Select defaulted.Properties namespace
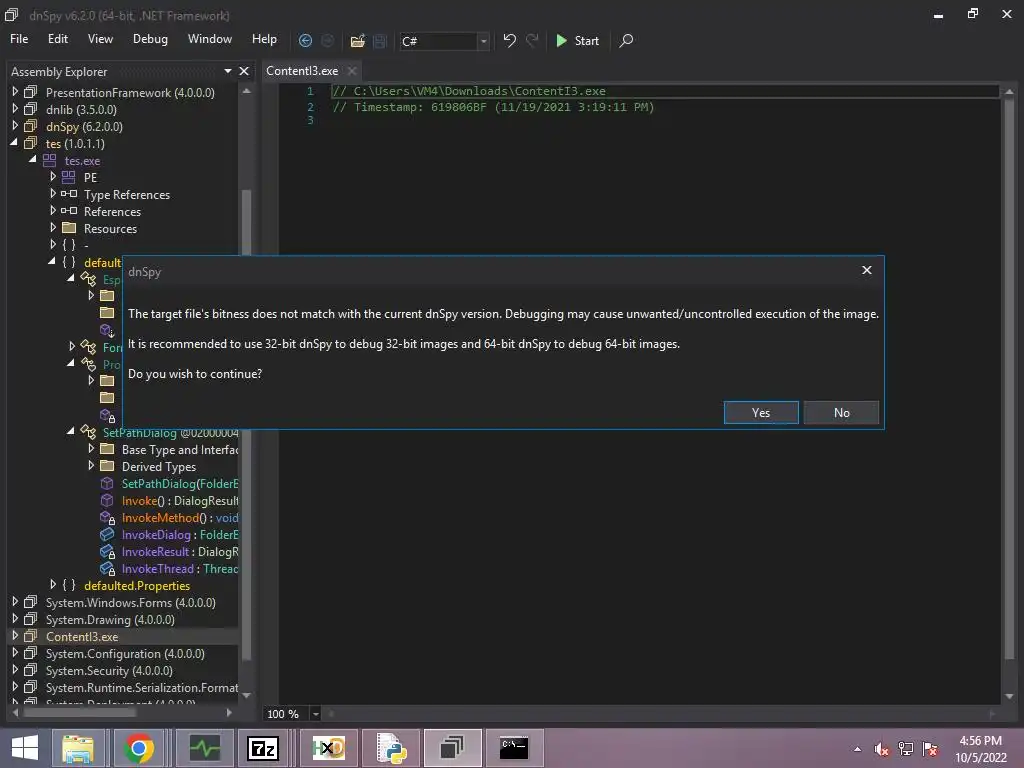The height and width of the screenshot is (768, 1024). (x=137, y=586)
